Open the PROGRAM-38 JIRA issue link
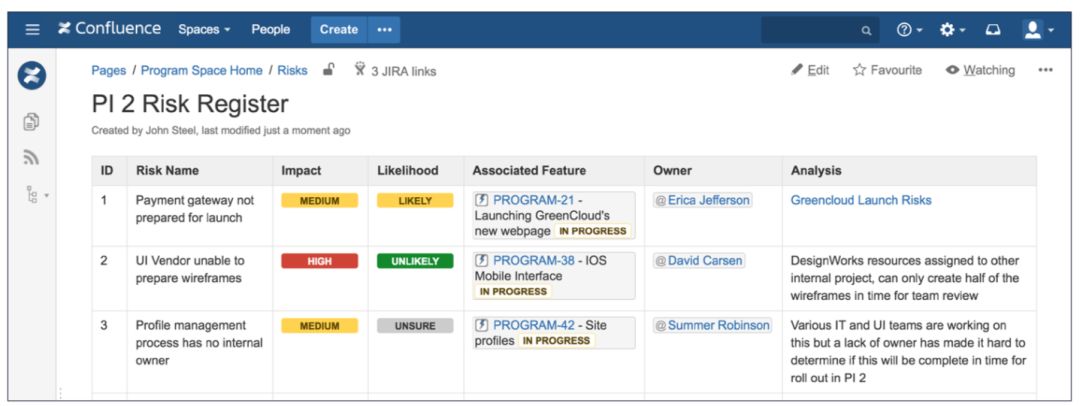 coord(534,261)
